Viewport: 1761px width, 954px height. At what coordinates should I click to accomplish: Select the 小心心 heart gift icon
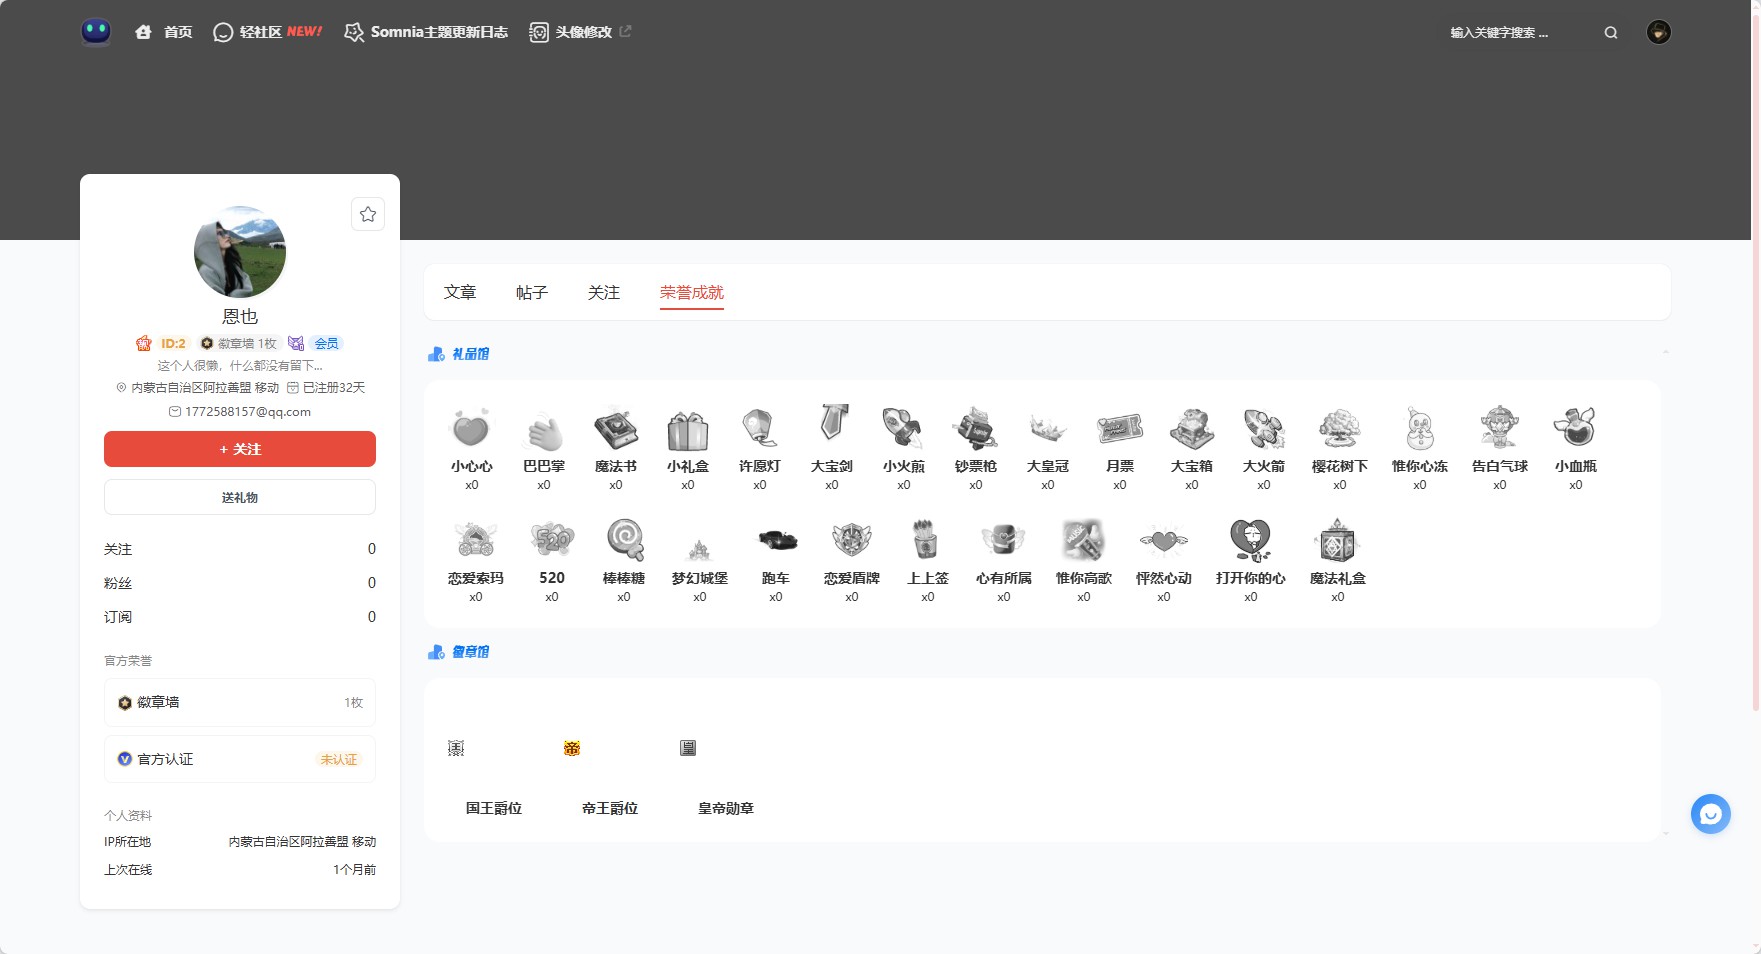click(x=471, y=428)
